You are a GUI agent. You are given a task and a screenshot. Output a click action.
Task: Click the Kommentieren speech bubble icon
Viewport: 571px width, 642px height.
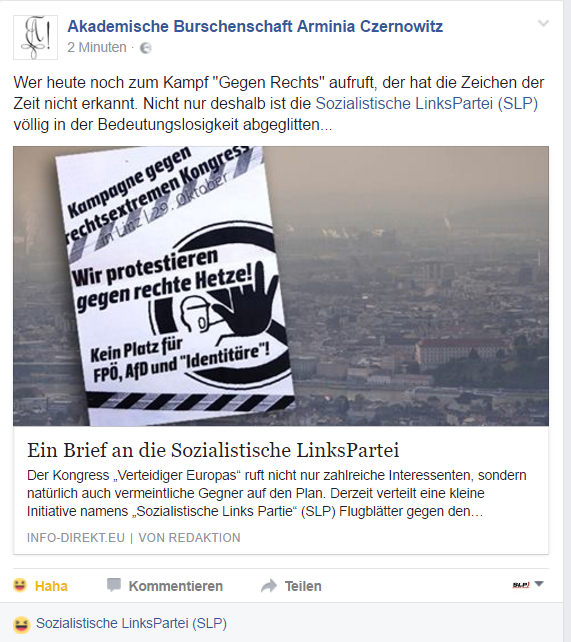coord(114,585)
